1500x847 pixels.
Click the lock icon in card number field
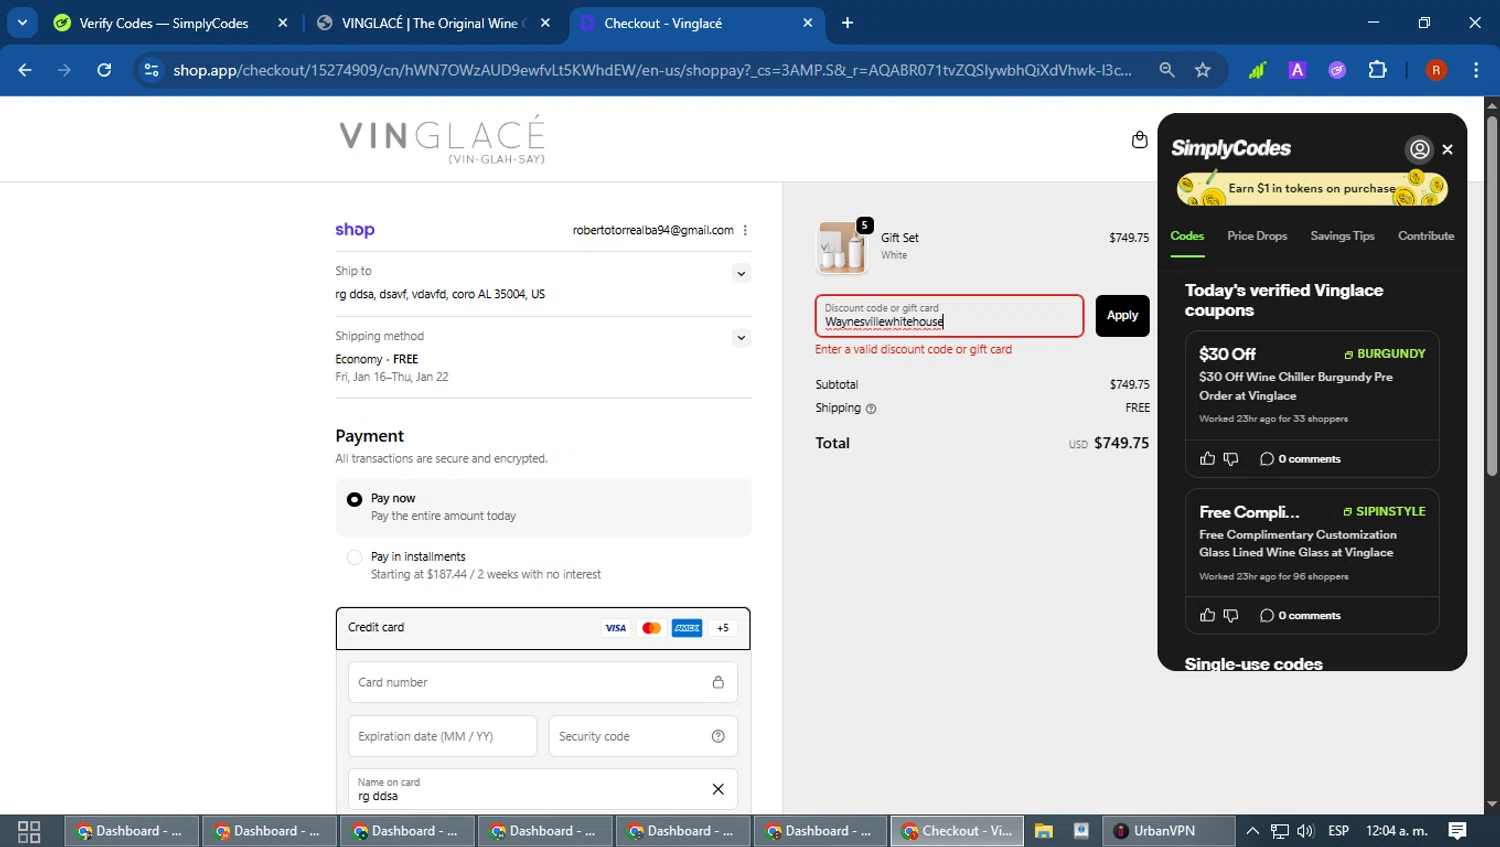(718, 682)
